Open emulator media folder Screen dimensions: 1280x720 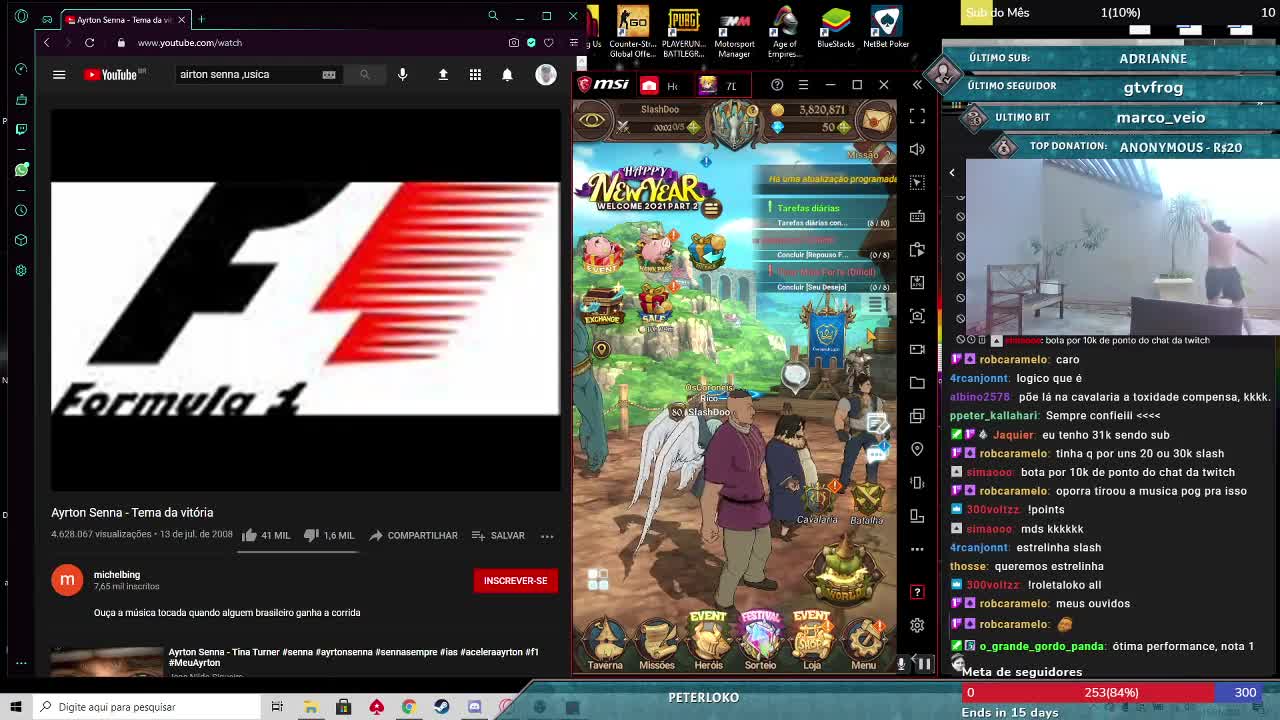[917, 382]
